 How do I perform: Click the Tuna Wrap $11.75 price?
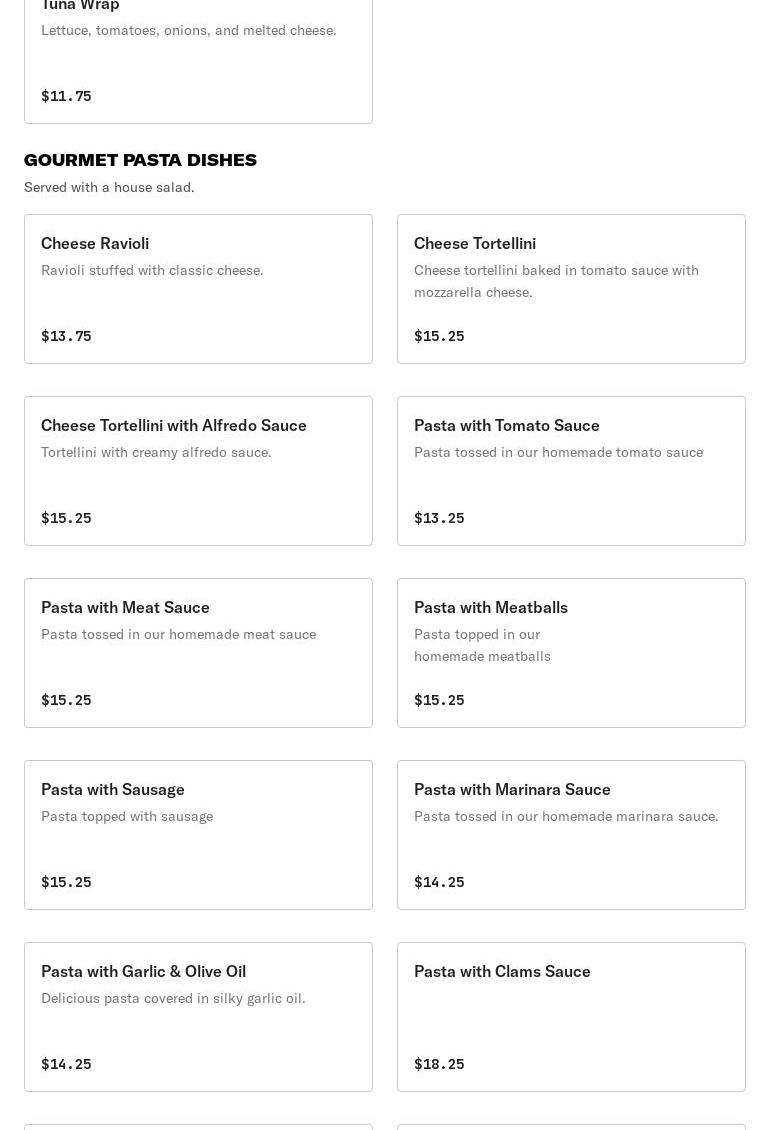click(x=66, y=96)
